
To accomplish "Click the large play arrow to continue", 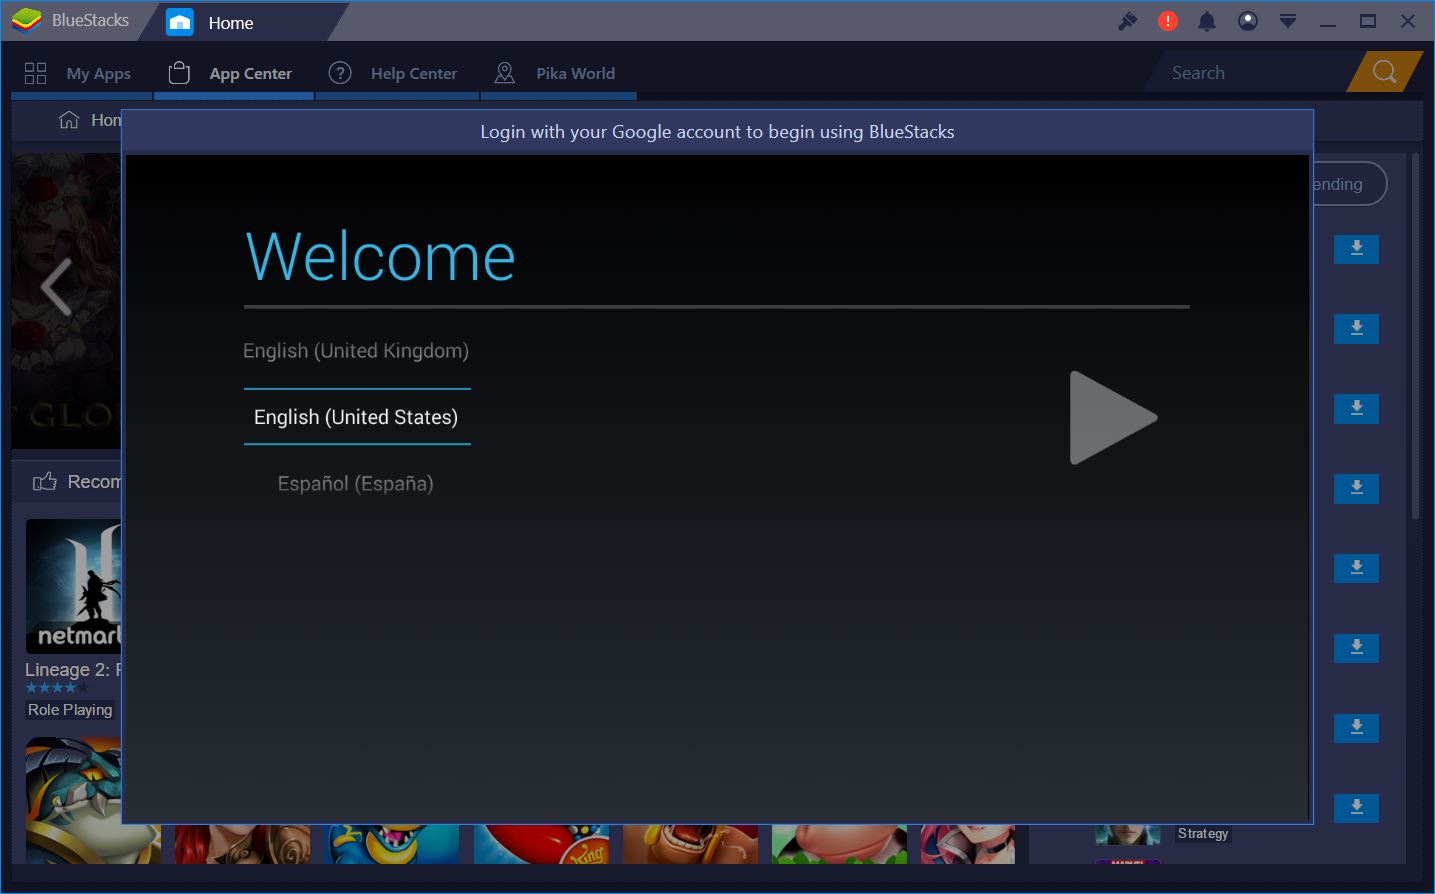I will (x=1112, y=418).
